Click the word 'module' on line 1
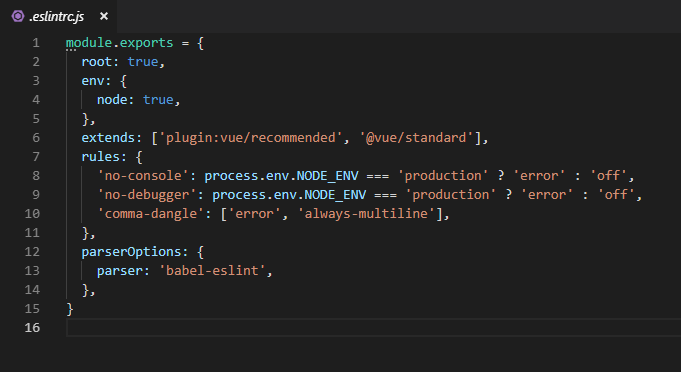Screen dimensions: 681x372 [89, 43]
